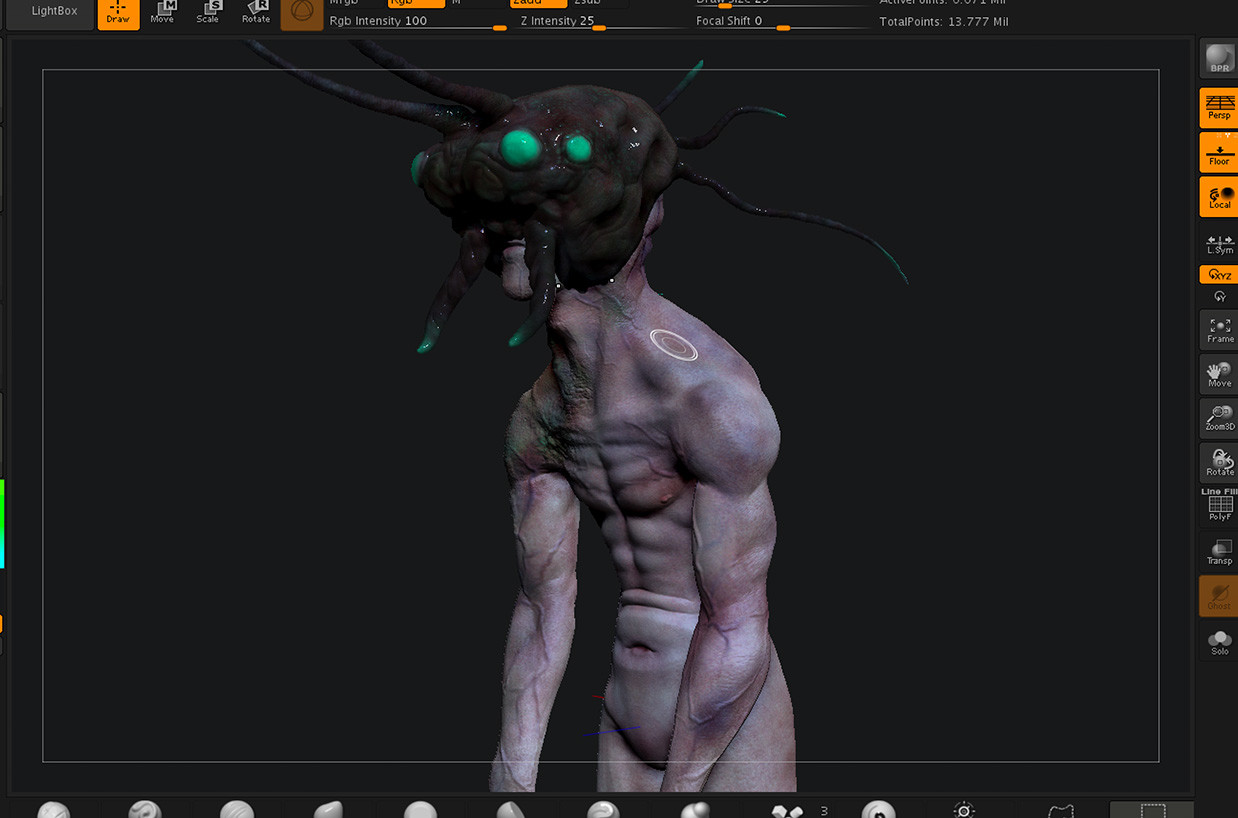Toggle Solo mode

coord(1219,641)
